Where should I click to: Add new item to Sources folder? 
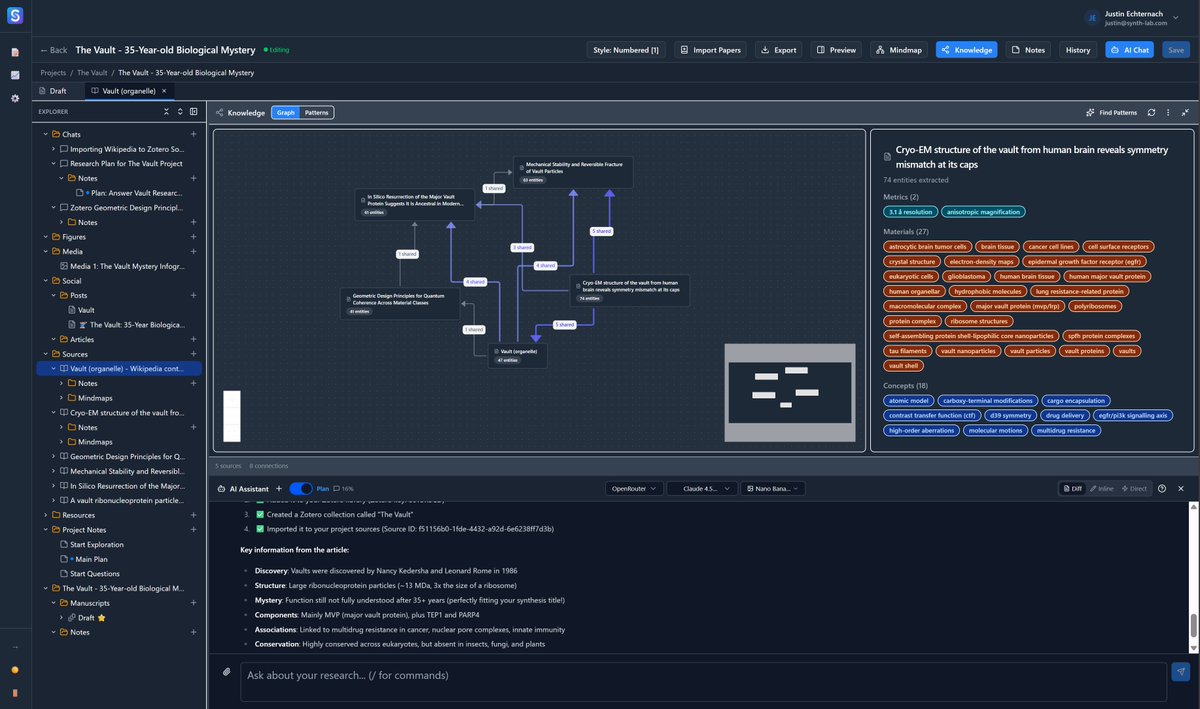coord(194,354)
